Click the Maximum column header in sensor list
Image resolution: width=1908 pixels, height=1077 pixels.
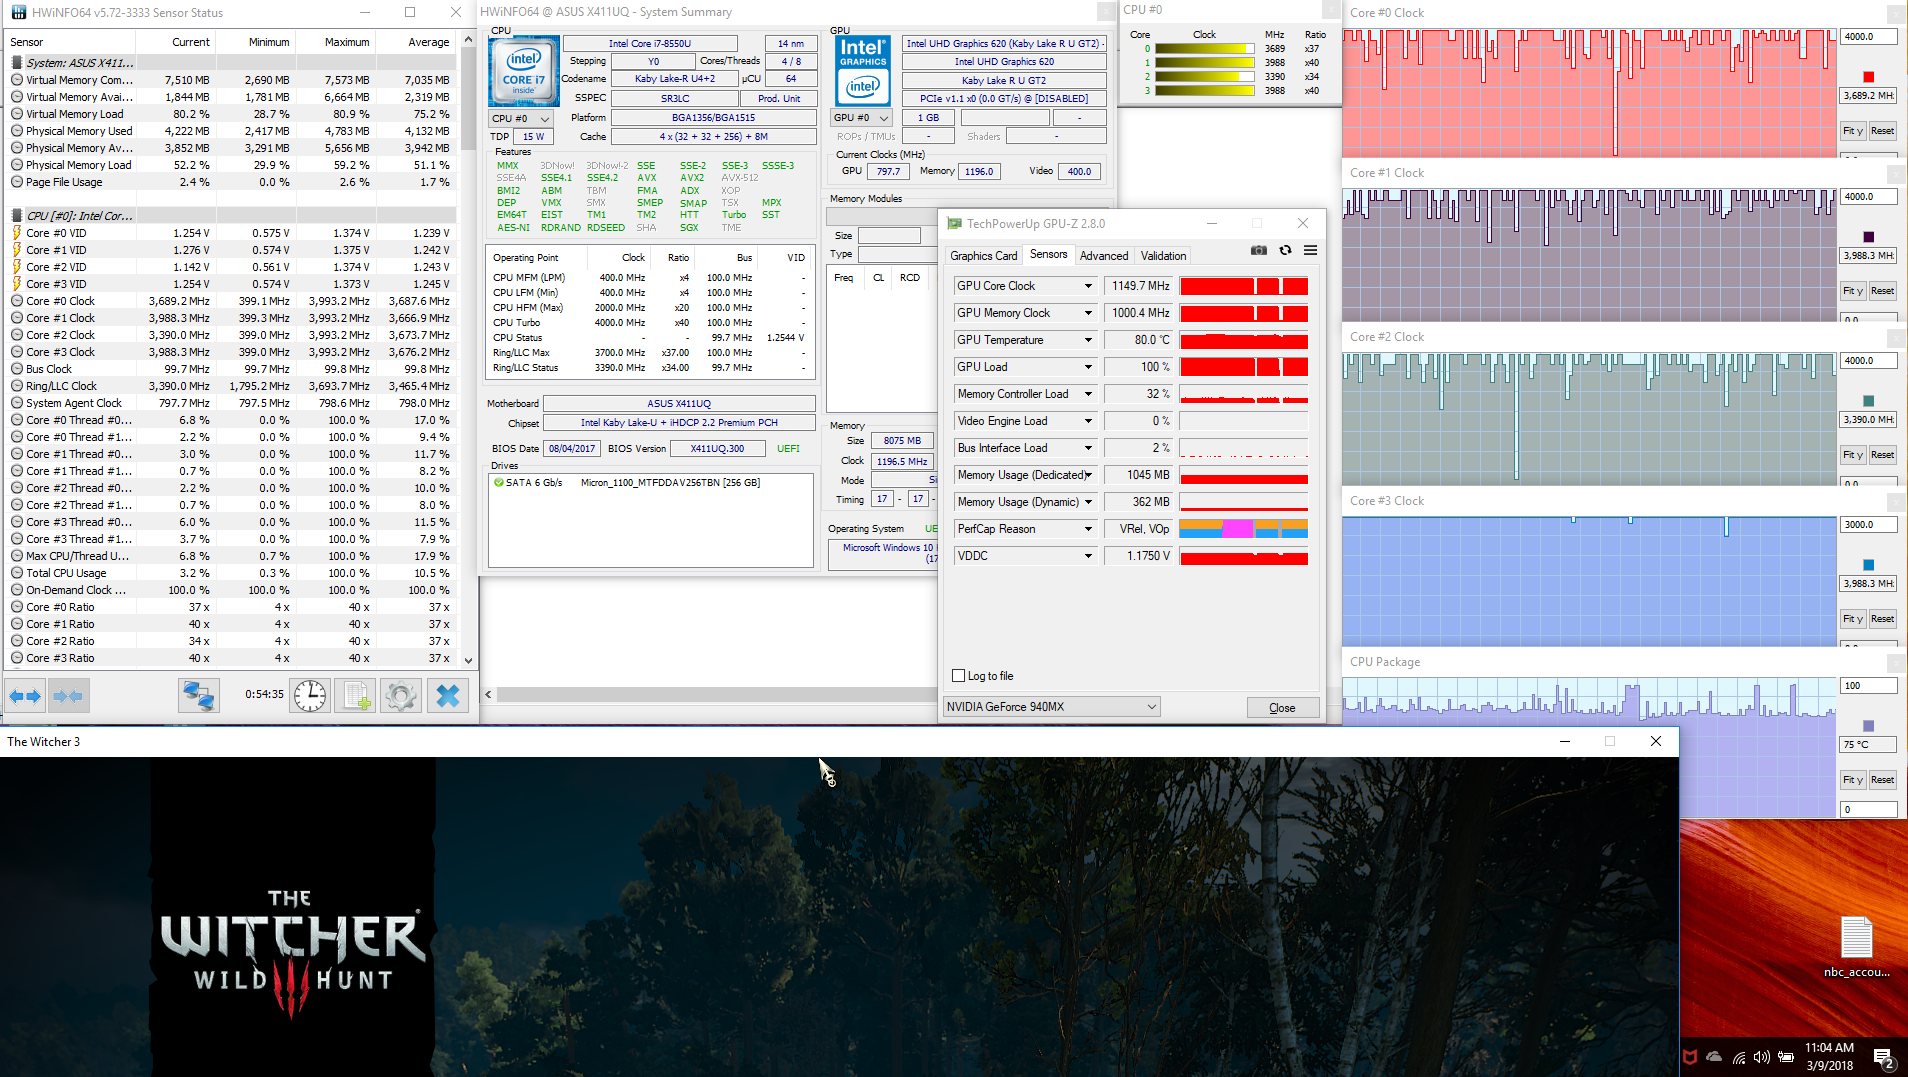[x=346, y=42]
